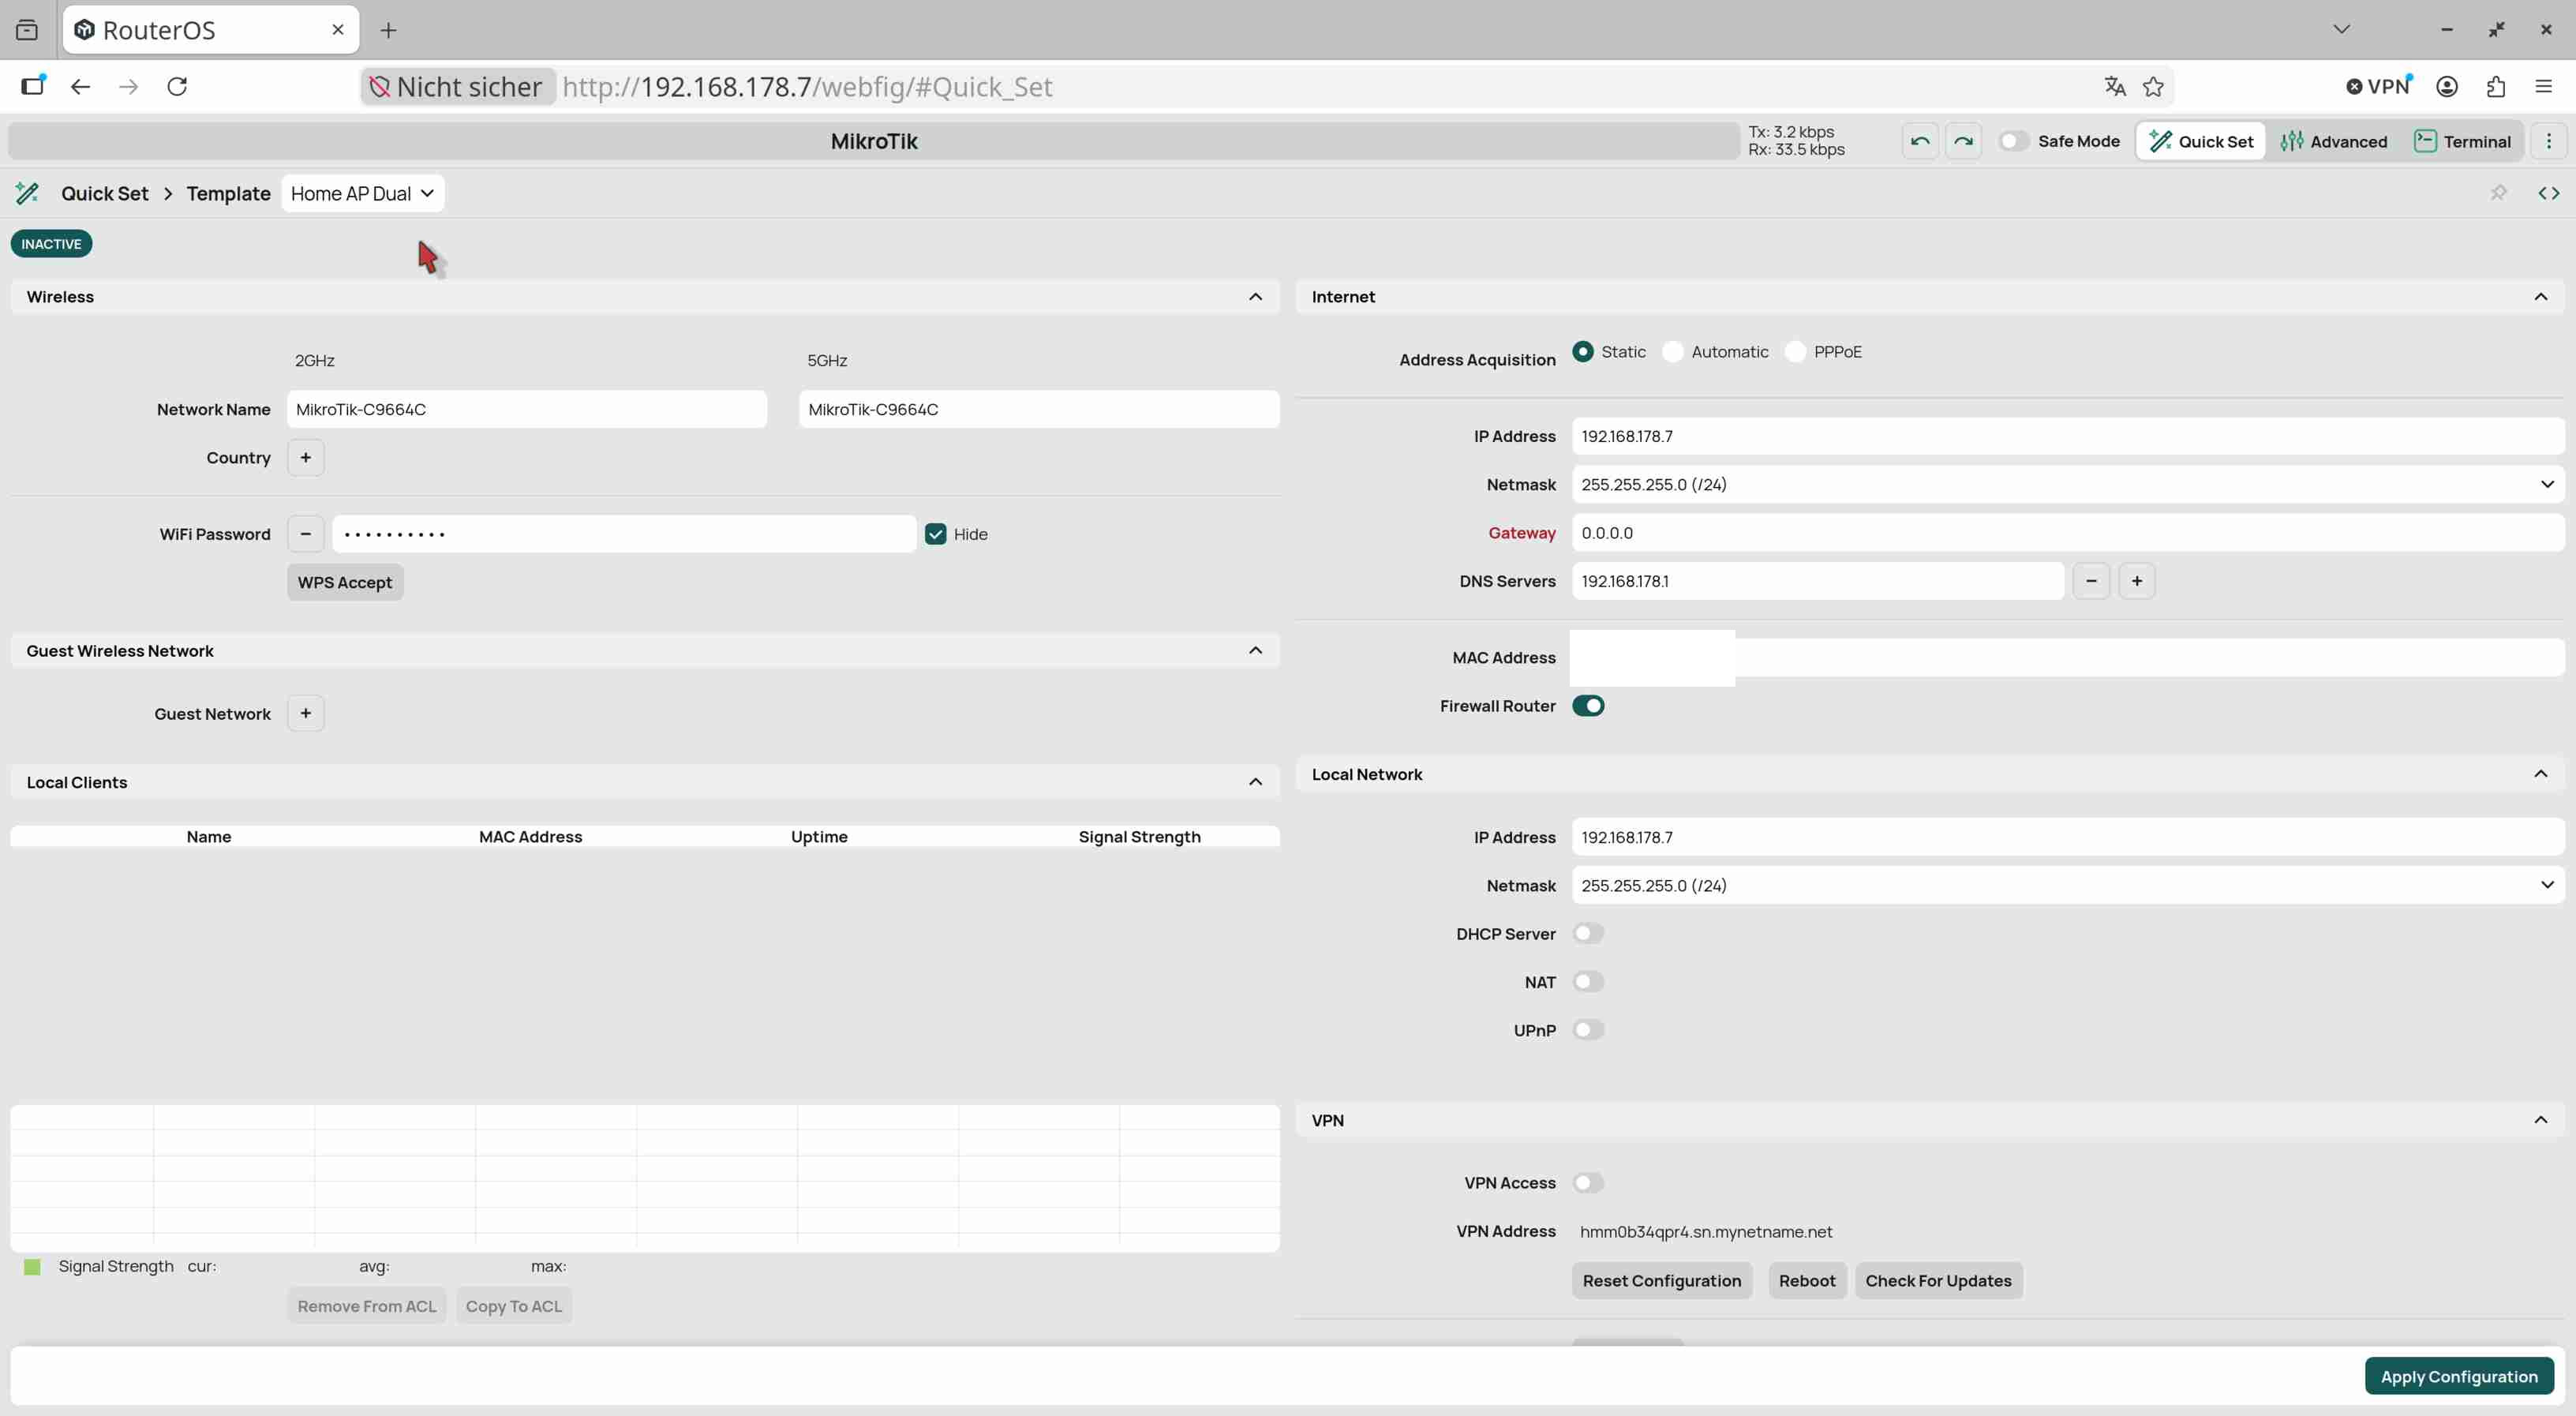This screenshot has height=1416, width=2576.
Task: Click WPS Accept button
Action: click(345, 582)
